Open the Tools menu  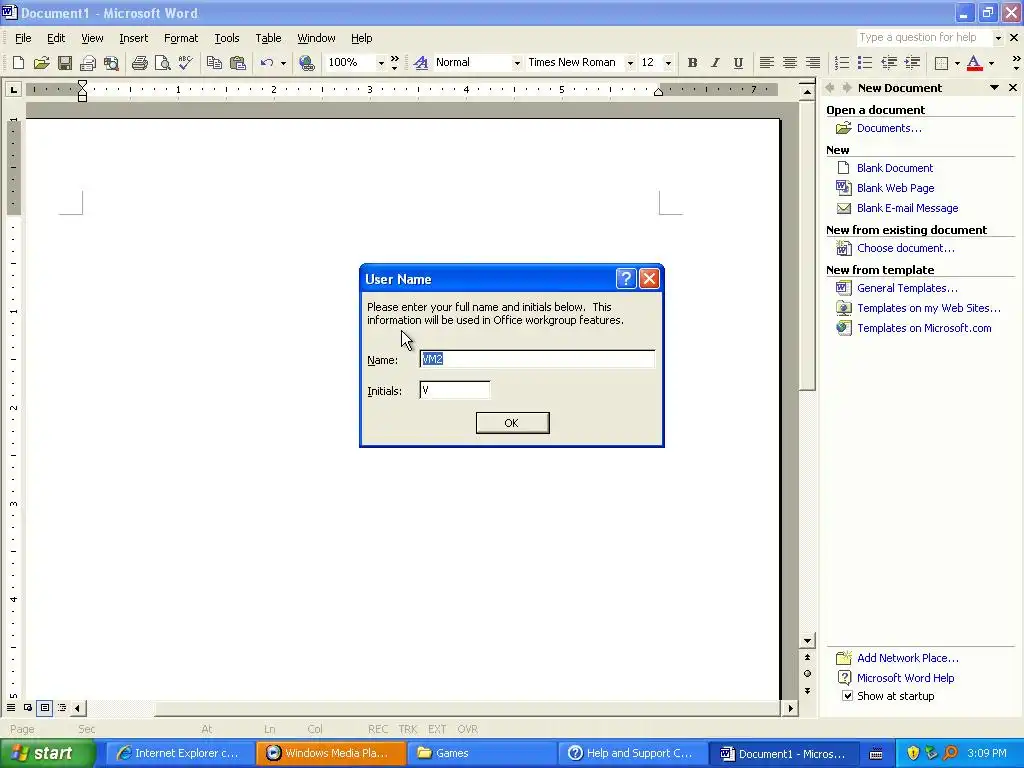(x=227, y=38)
